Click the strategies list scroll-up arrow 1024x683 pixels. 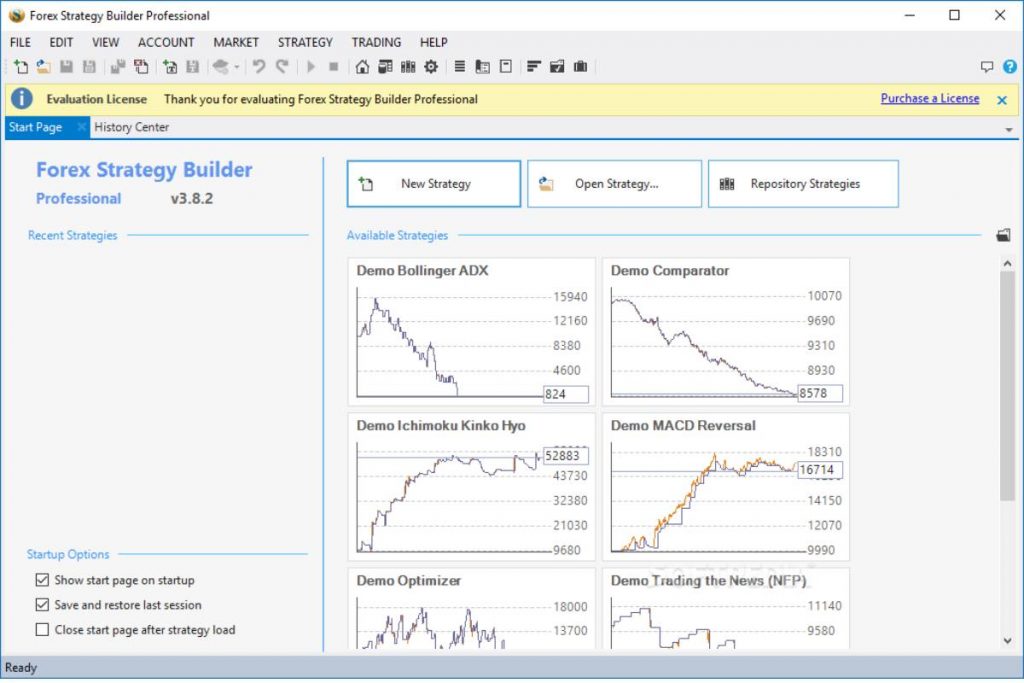1007,264
